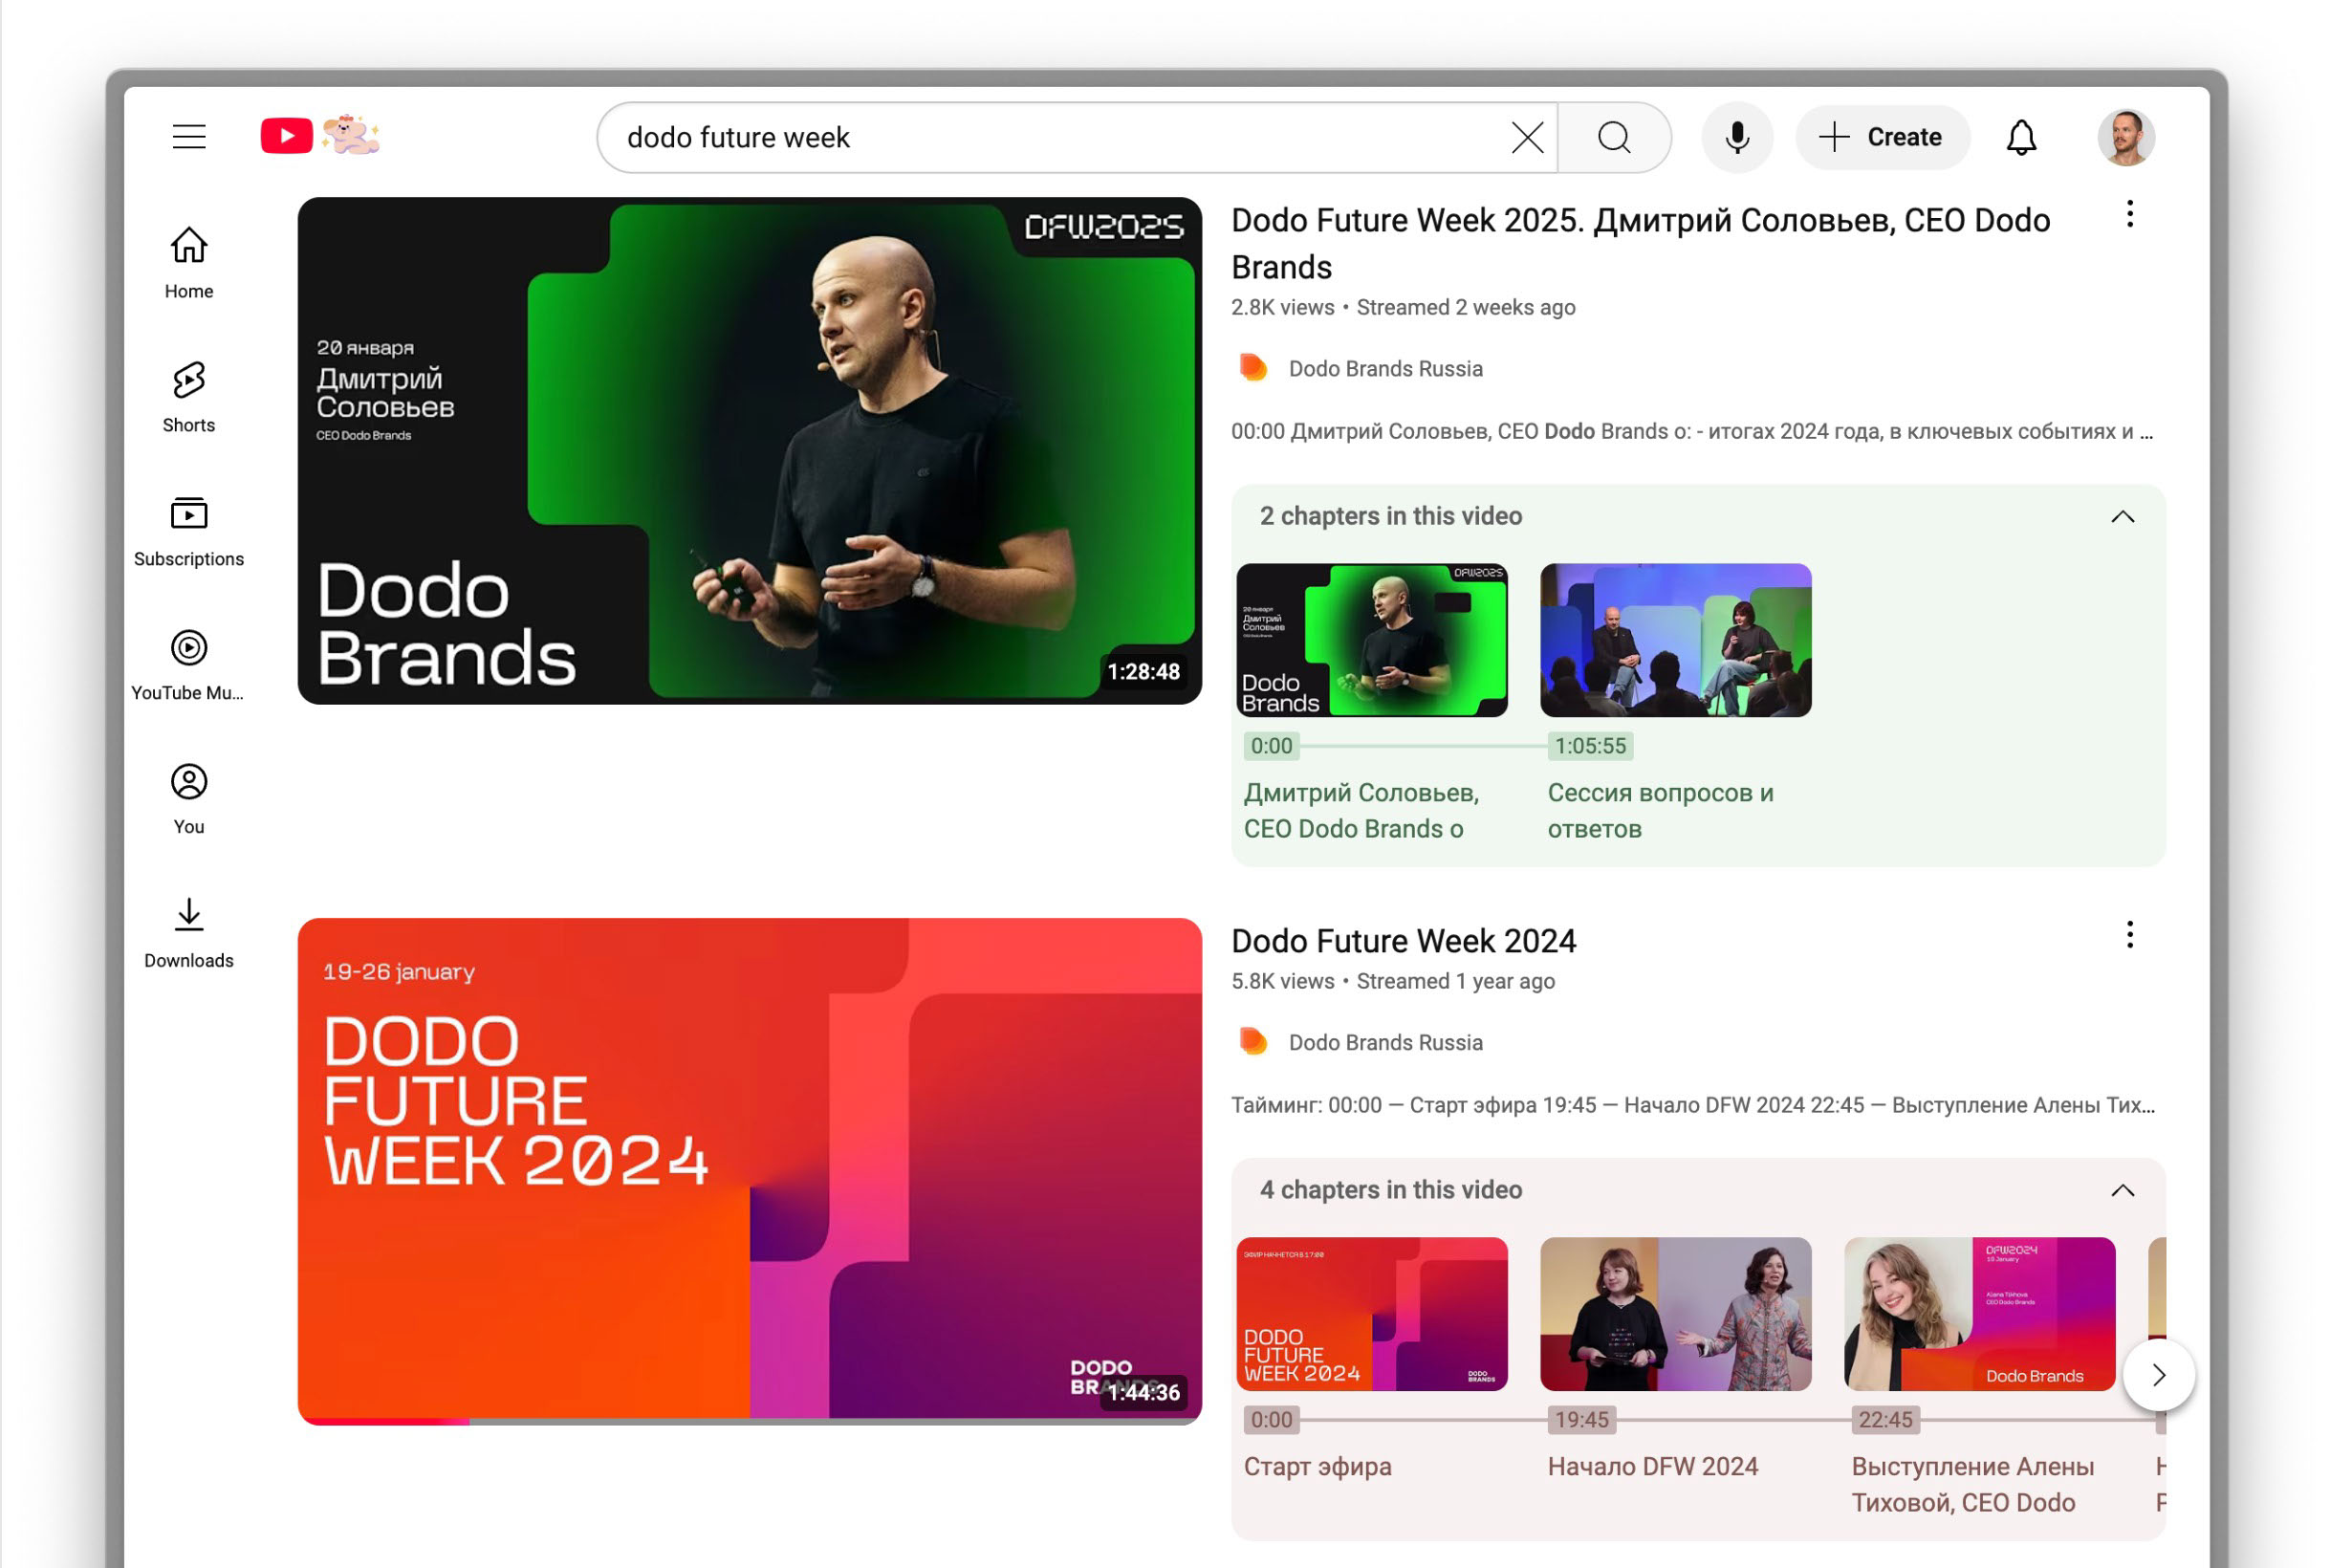
Task: Collapse the 2 chapters section
Action: (x=2121, y=516)
